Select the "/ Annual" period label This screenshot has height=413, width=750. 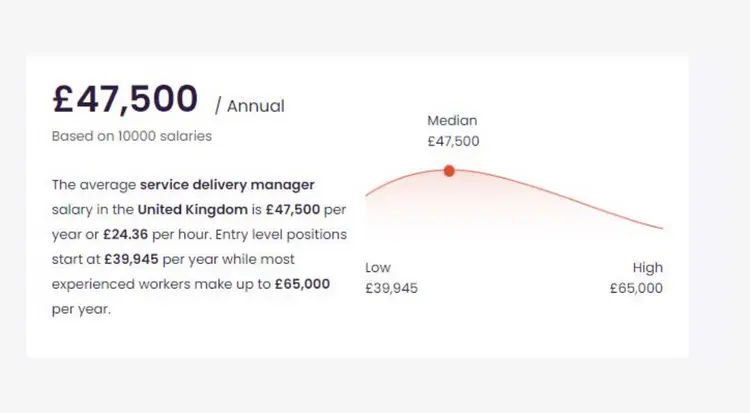pos(250,106)
